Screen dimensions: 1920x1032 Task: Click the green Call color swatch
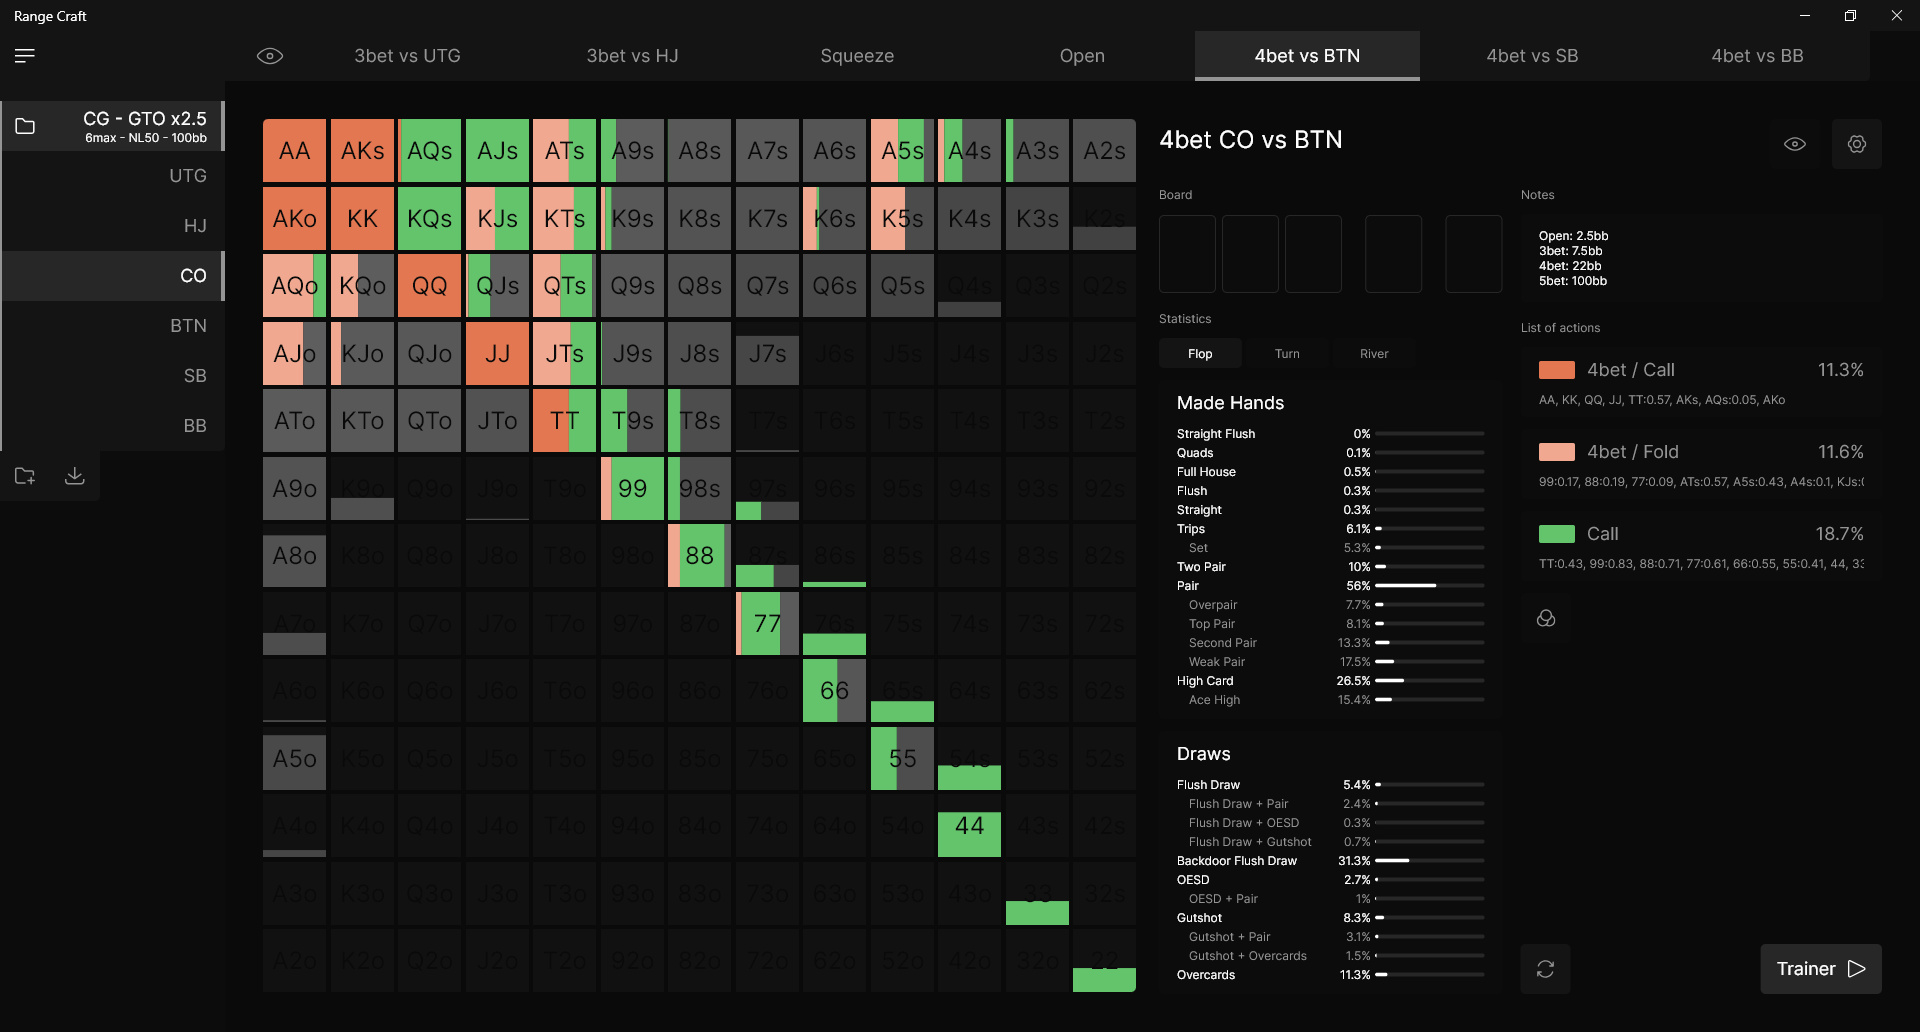pyautogui.click(x=1556, y=534)
